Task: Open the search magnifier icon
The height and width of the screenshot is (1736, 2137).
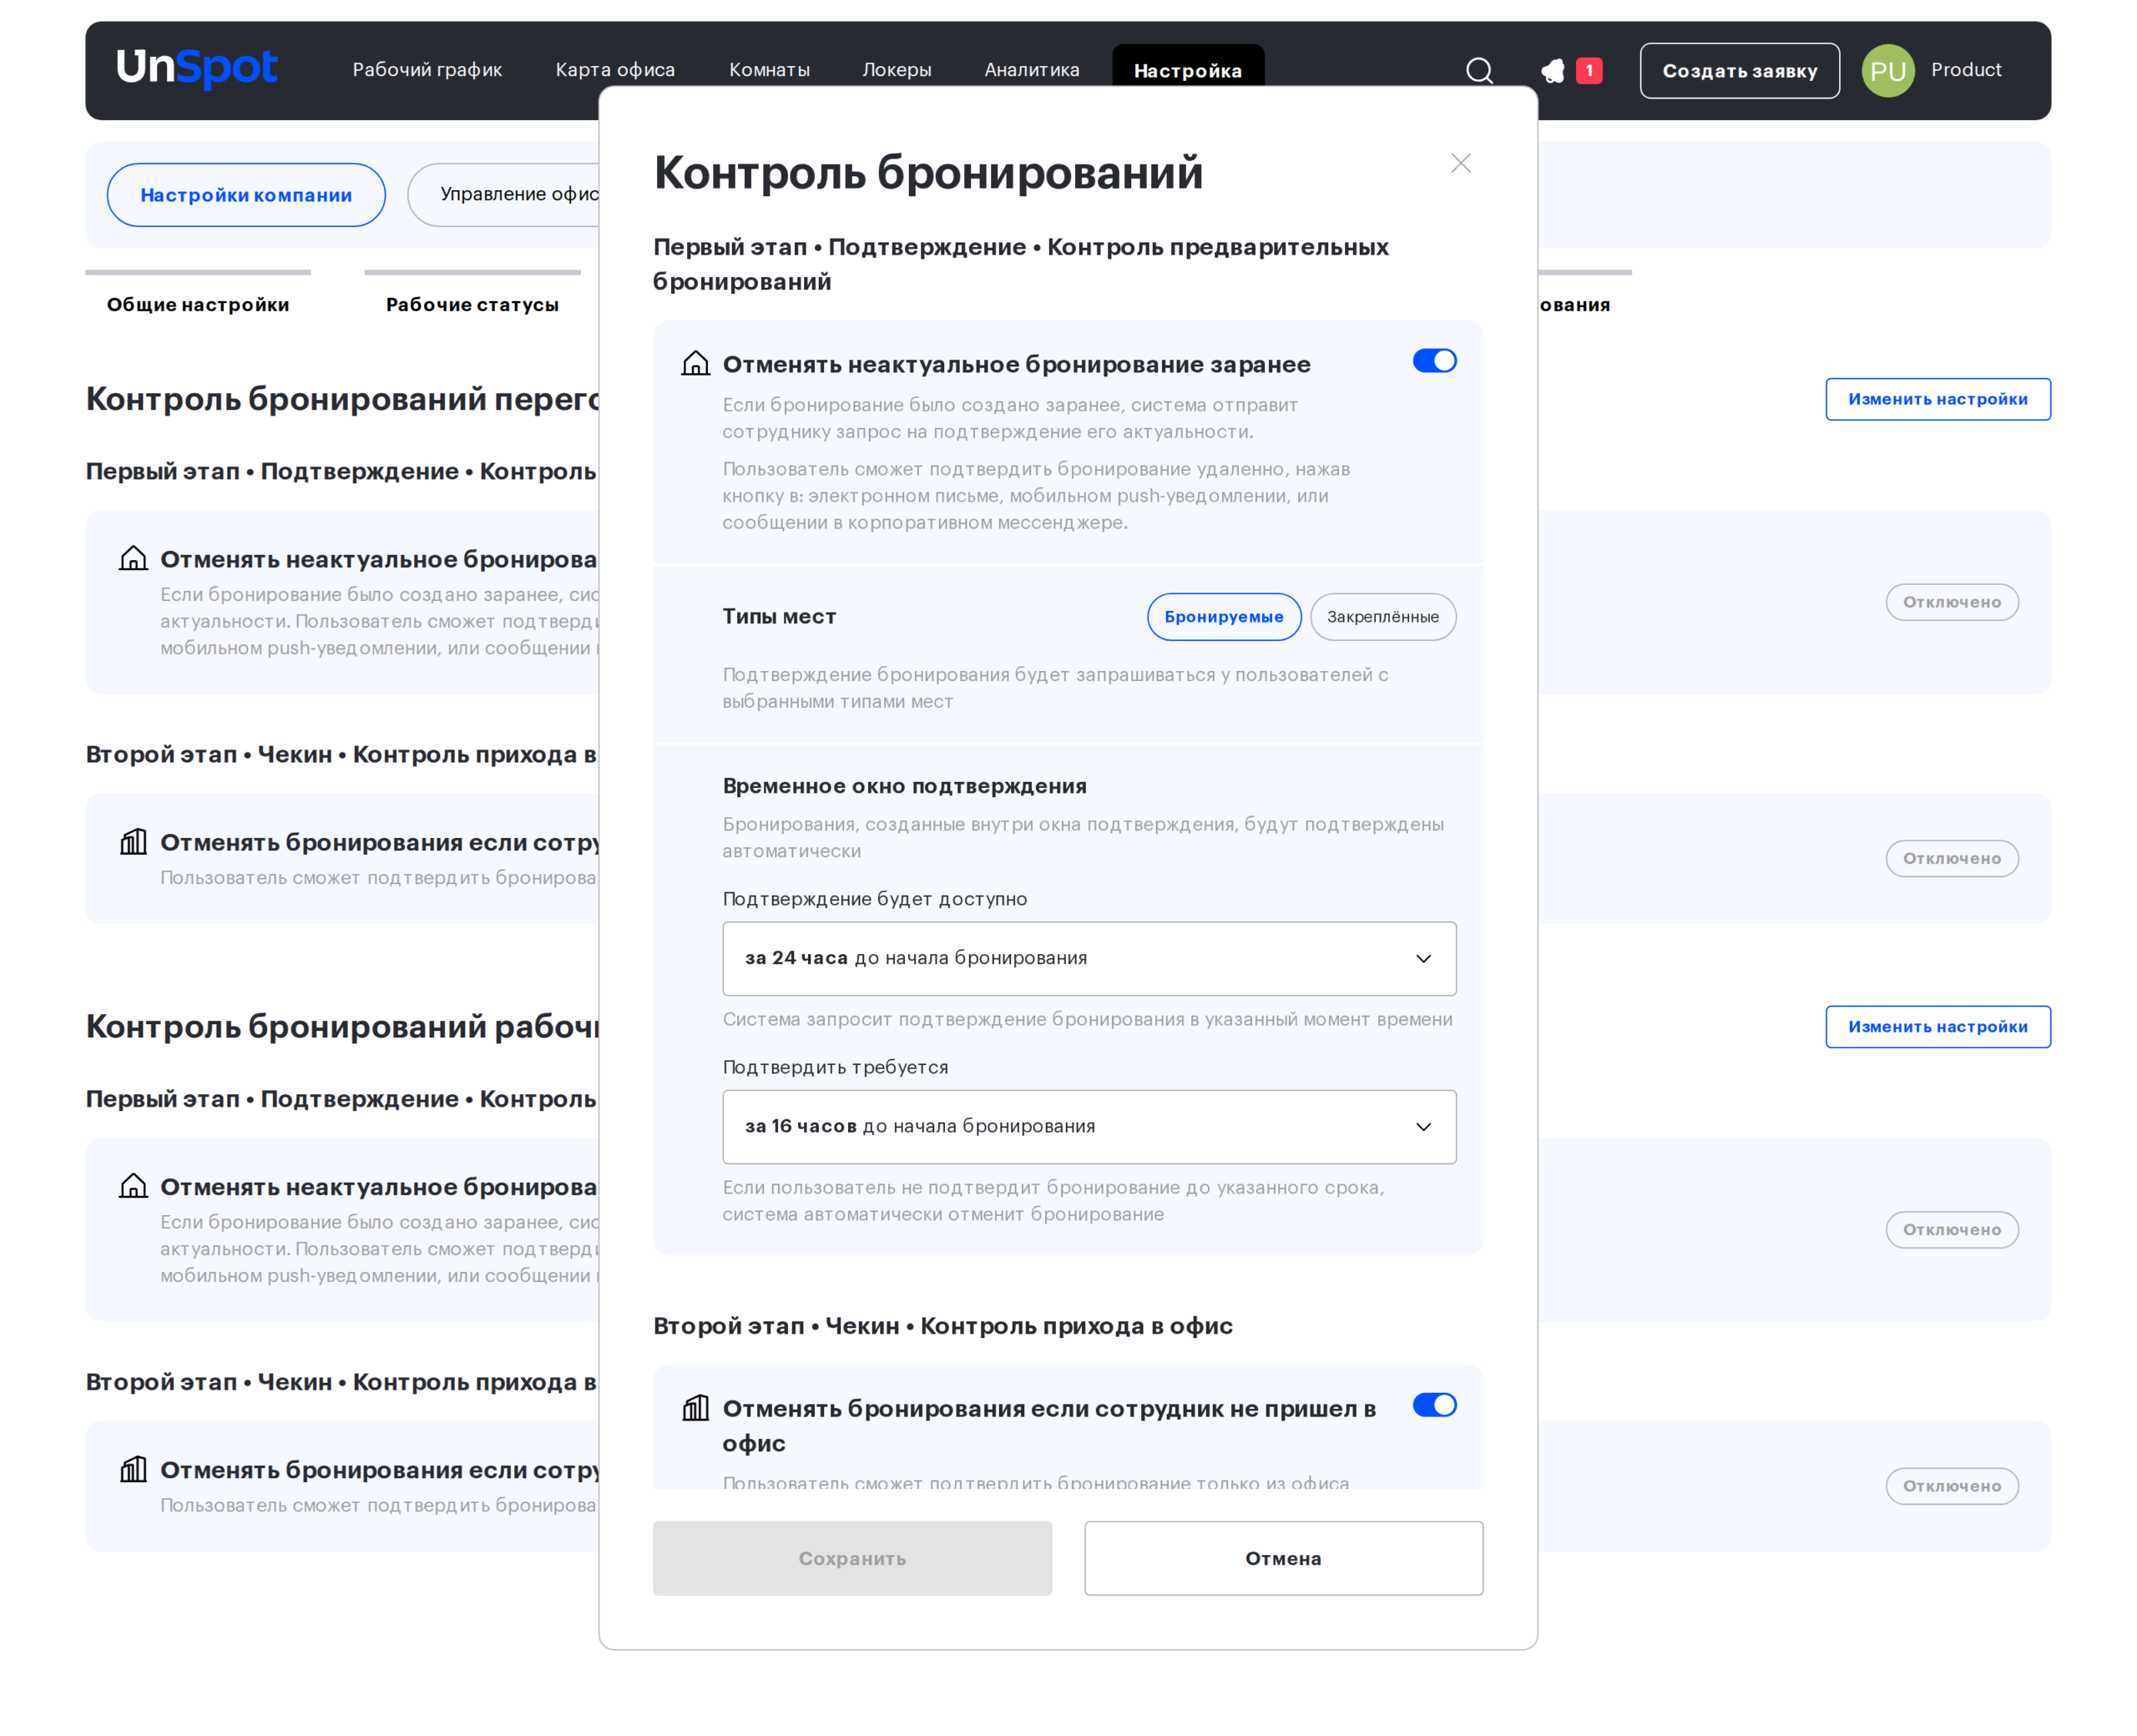Action: [1478, 70]
